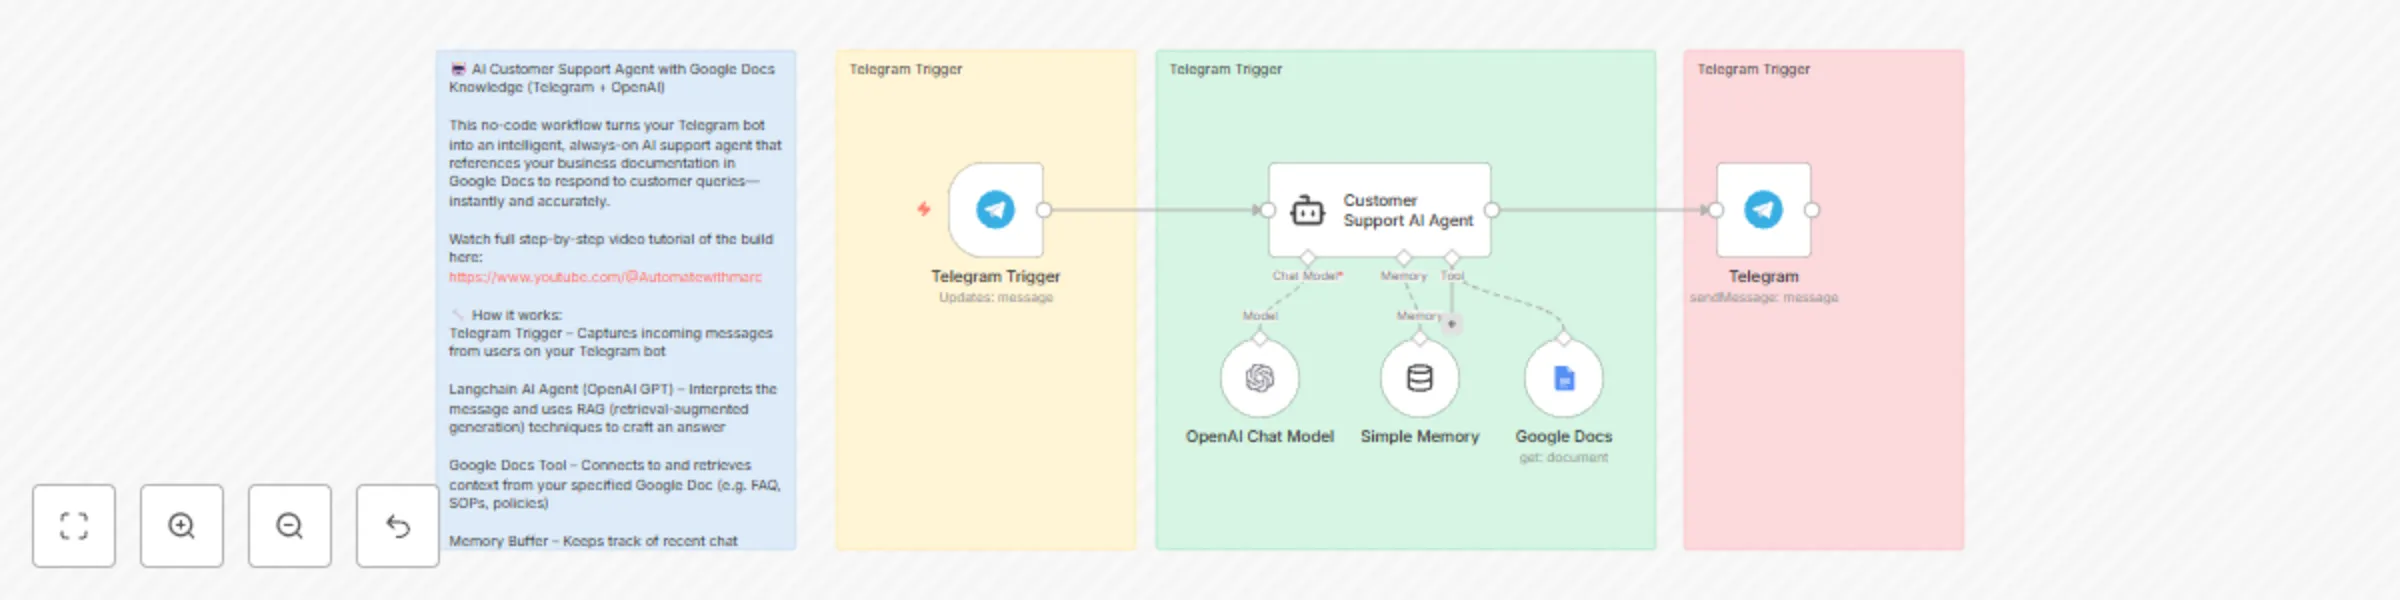This screenshot has width=2400, height=600.
Task: Click the 'Memory Buffer' description line
Action: point(593,541)
